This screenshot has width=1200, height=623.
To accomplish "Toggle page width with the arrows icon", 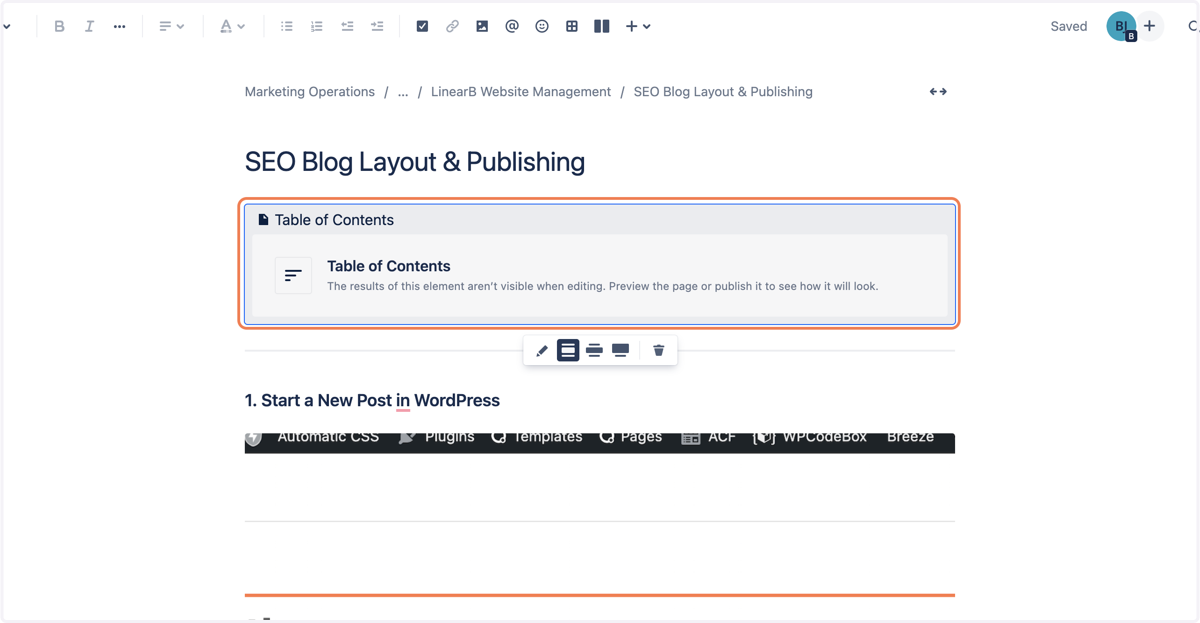I will pos(938,91).
